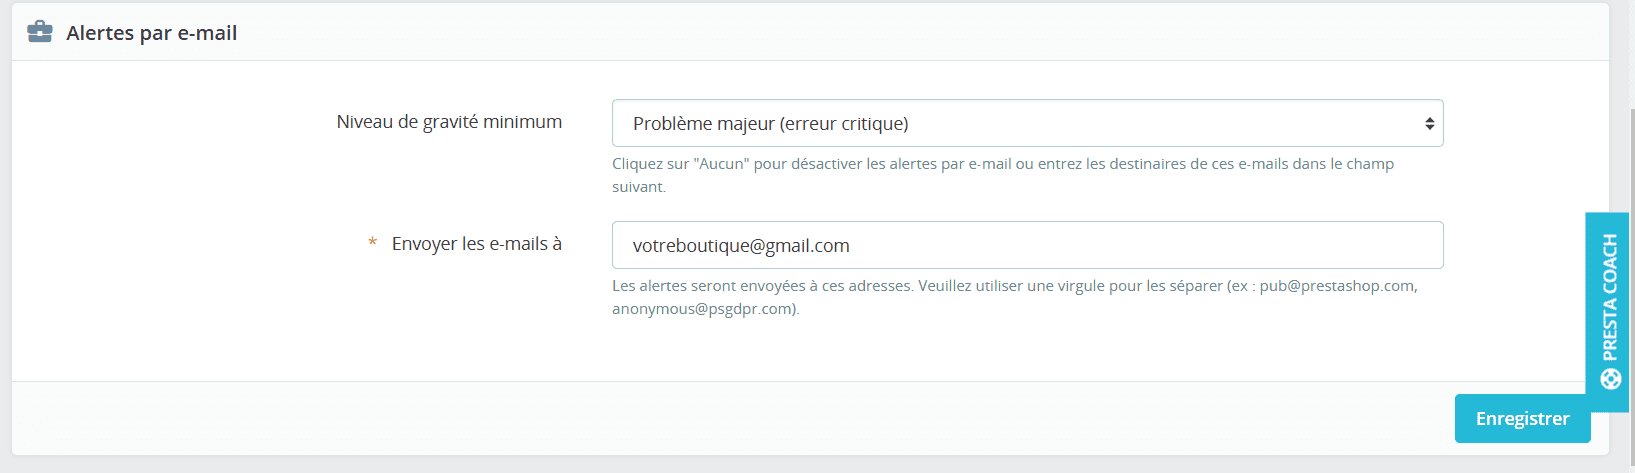The height and width of the screenshot is (473, 1635).
Task: Click the lifebuoy icon on the PRESTA COACH tab
Action: point(1610,379)
